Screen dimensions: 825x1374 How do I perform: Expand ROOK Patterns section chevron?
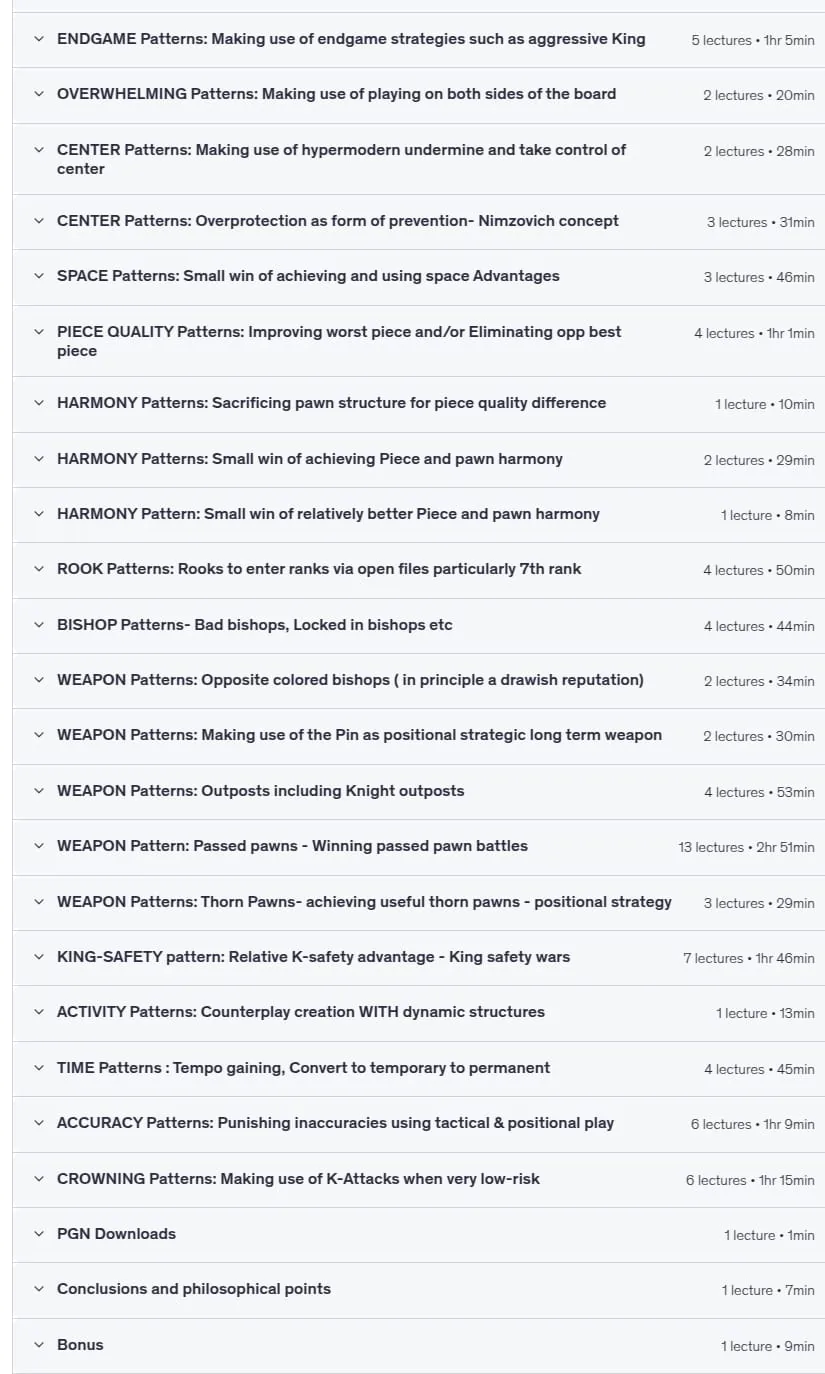coord(39,569)
